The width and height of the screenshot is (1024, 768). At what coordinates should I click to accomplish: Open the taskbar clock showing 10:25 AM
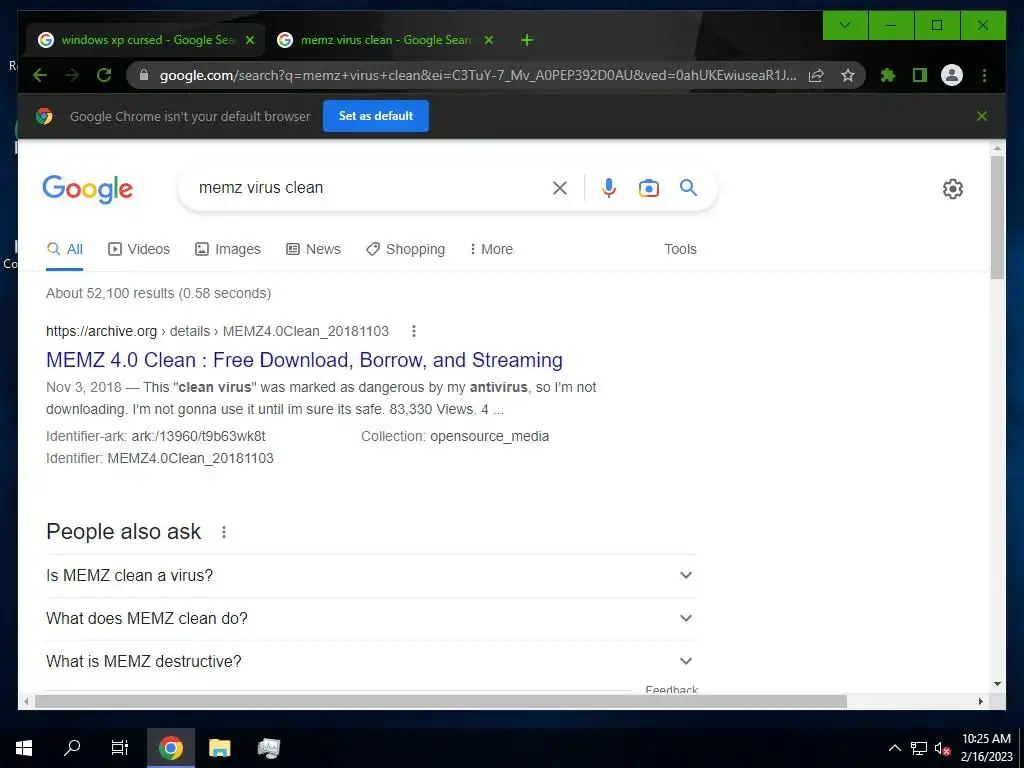(986, 748)
